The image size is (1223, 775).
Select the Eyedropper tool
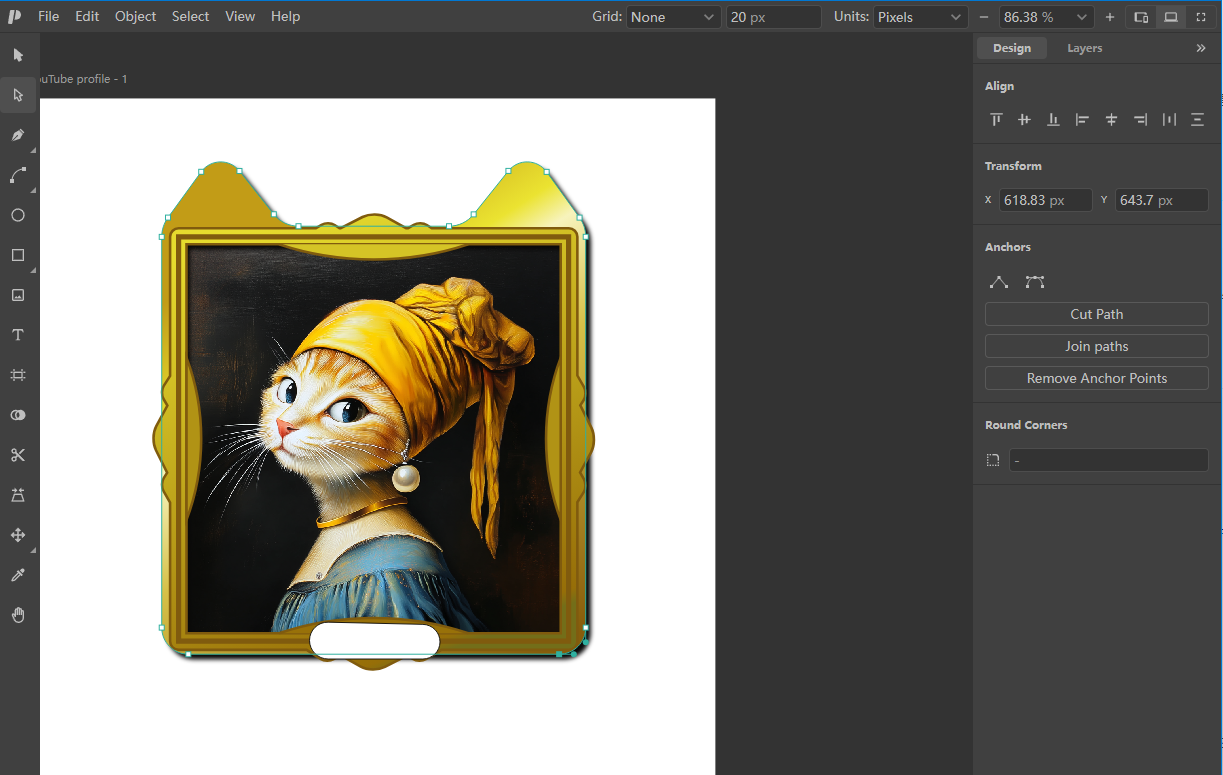pos(18,575)
